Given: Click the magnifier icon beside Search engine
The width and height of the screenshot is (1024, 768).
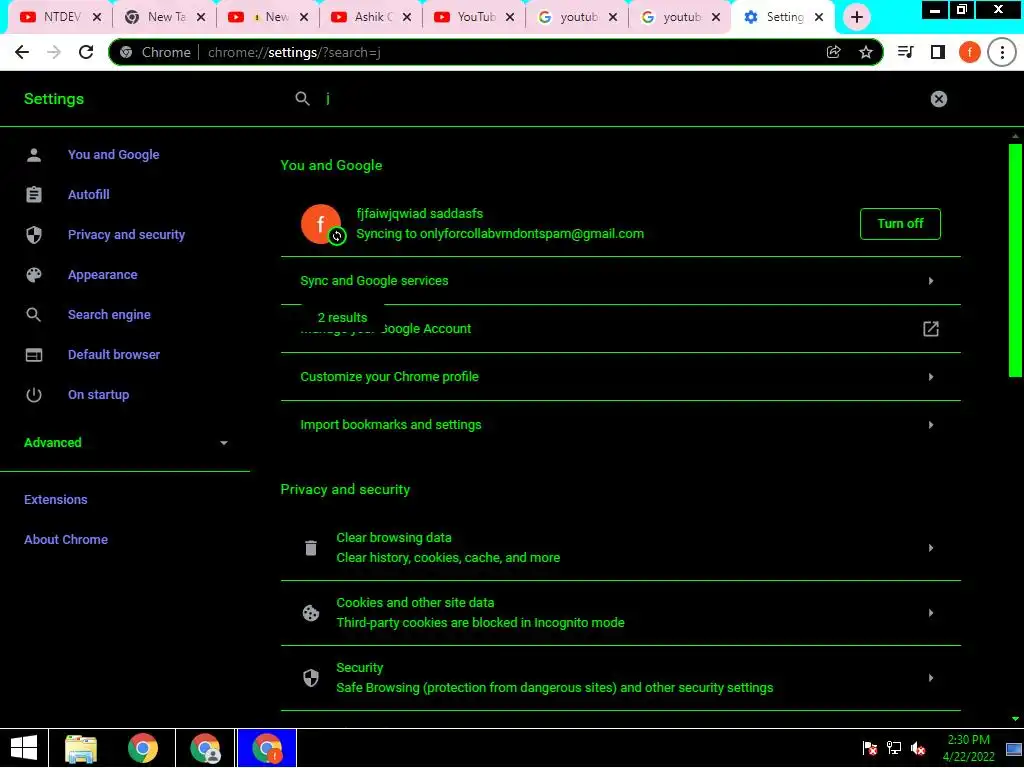Looking at the screenshot, I should (x=33, y=315).
